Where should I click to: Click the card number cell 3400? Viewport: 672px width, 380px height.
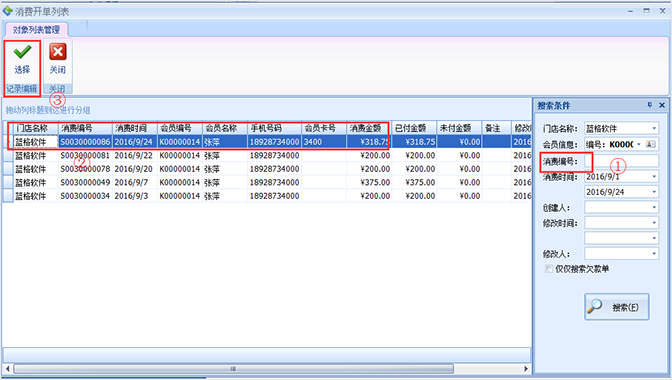pyautogui.click(x=324, y=142)
